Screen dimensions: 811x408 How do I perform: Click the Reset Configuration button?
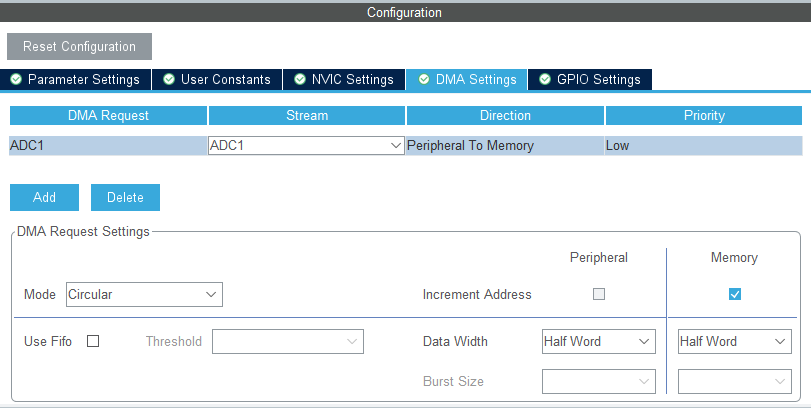pos(79,47)
